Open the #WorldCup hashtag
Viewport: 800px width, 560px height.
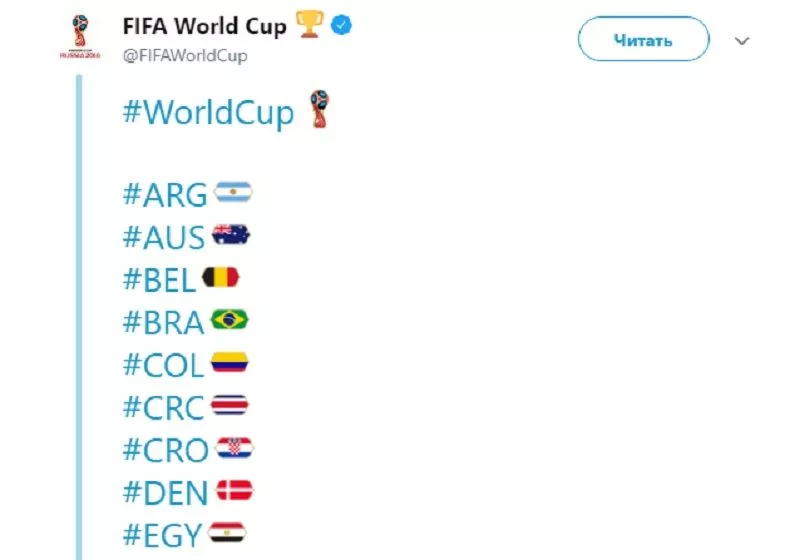click(208, 112)
